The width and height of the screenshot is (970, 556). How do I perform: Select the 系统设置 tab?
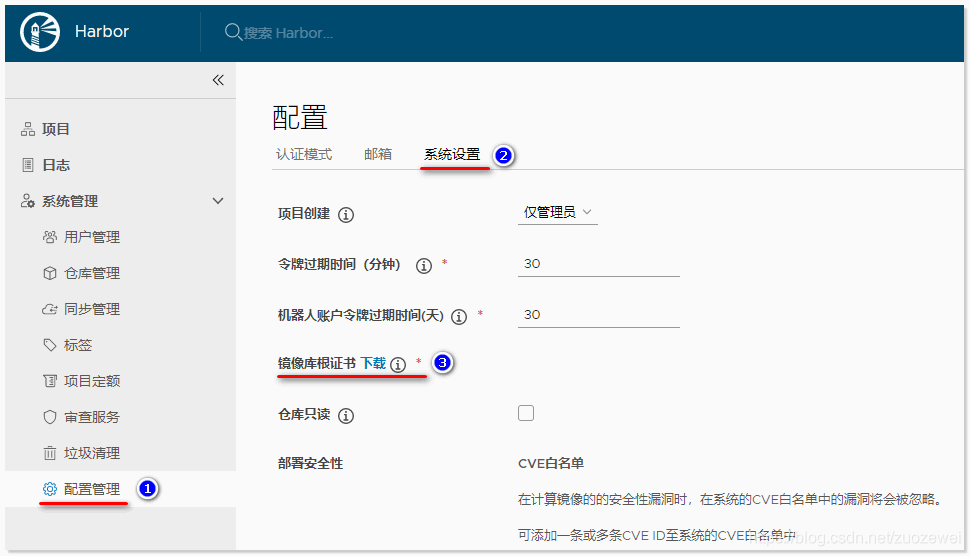pos(452,154)
